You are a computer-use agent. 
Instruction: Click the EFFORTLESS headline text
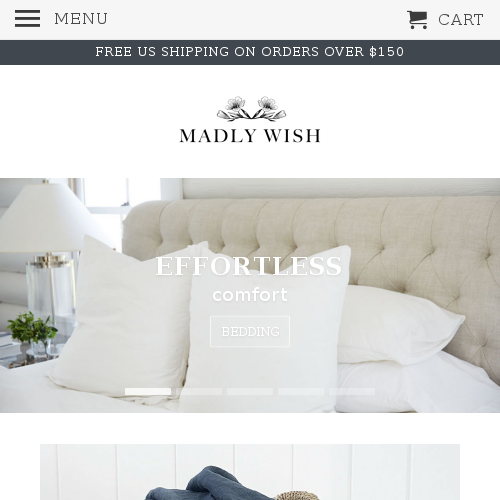coord(249,266)
